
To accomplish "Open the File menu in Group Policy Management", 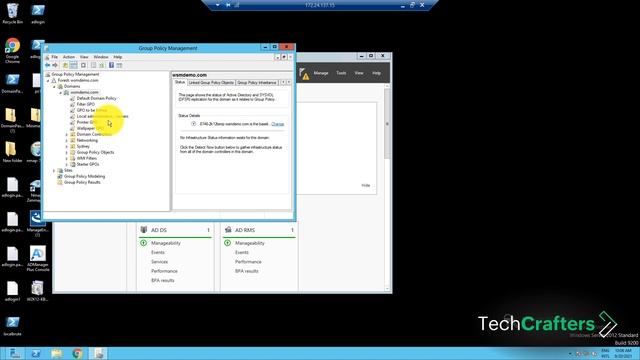I will (x=54, y=57).
